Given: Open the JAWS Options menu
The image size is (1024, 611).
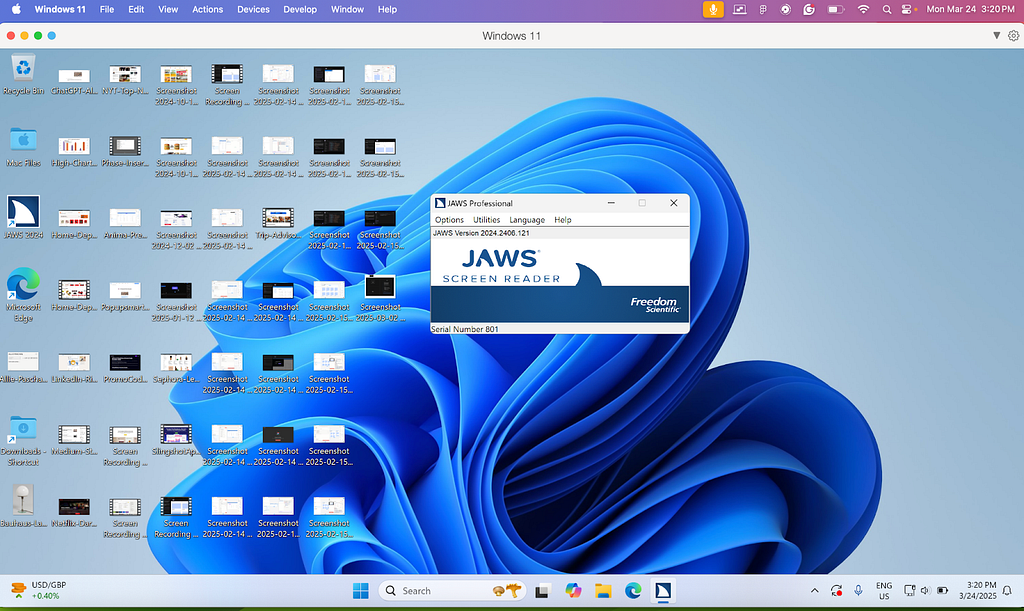Looking at the screenshot, I should click(x=449, y=220).
